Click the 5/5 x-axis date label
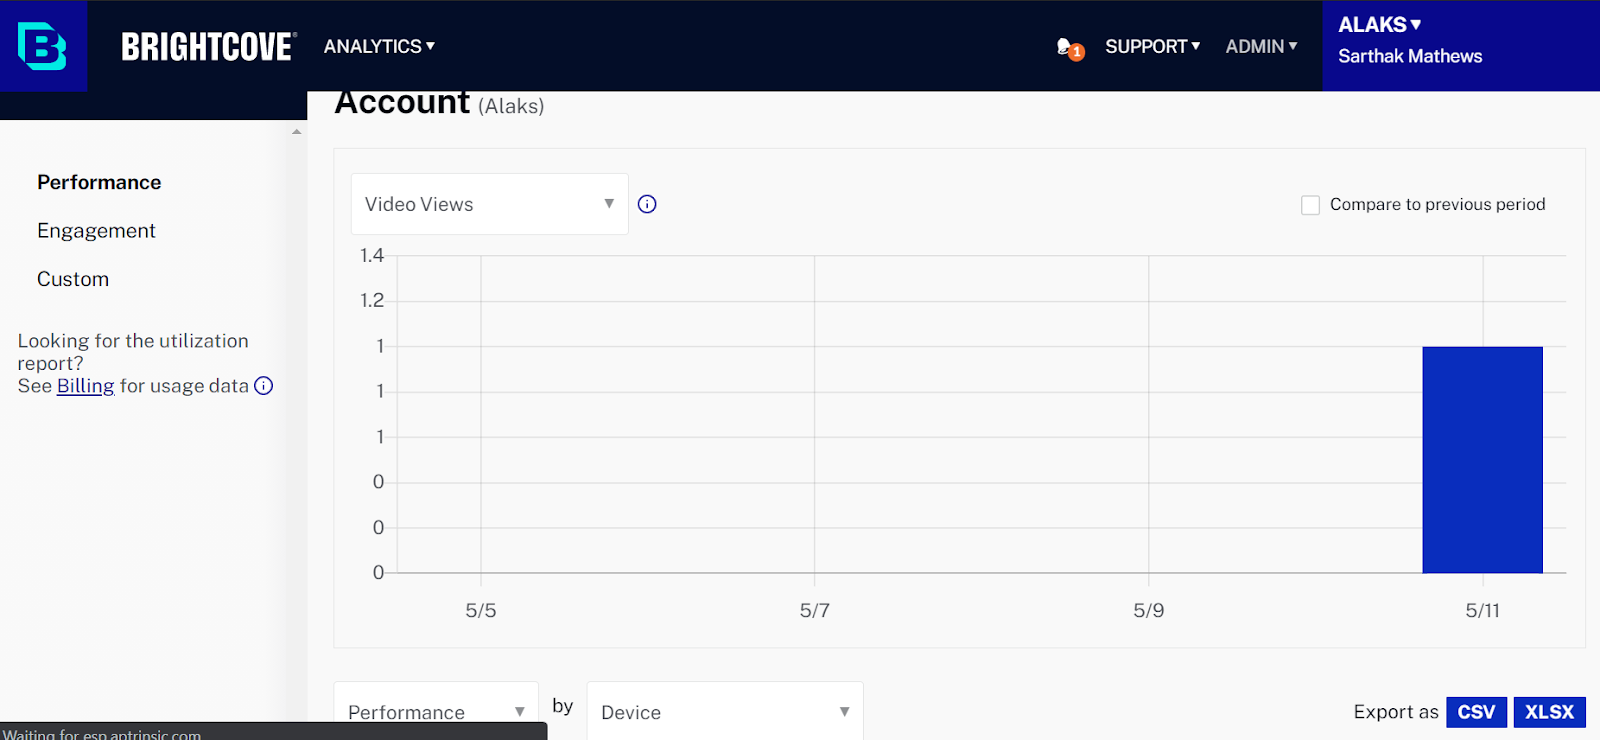The height and width of the screenshot is (740, 1600). pyautogui.click(x=481, y=610)
